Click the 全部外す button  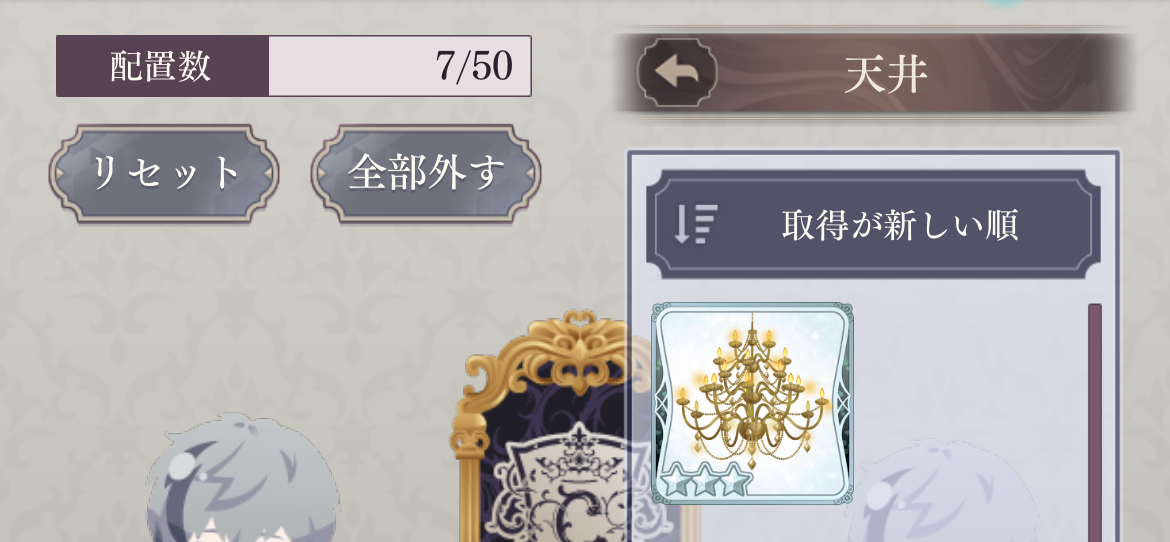click(426, 173)
